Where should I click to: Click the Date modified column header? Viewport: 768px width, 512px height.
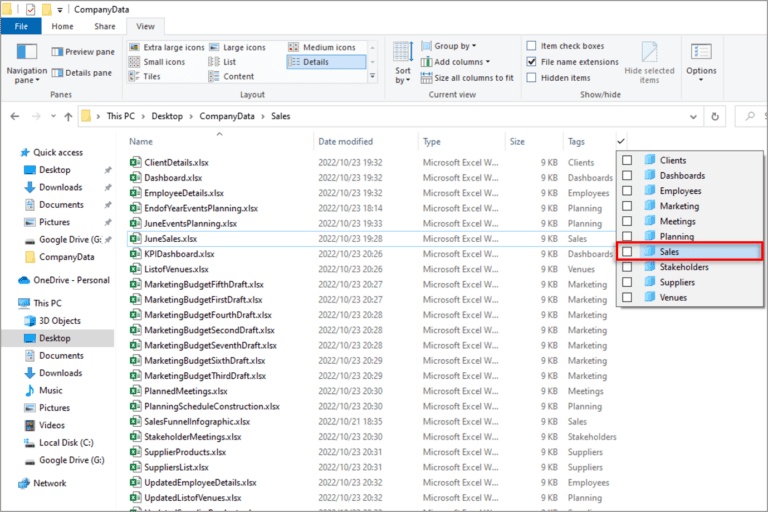pos(345,141)
